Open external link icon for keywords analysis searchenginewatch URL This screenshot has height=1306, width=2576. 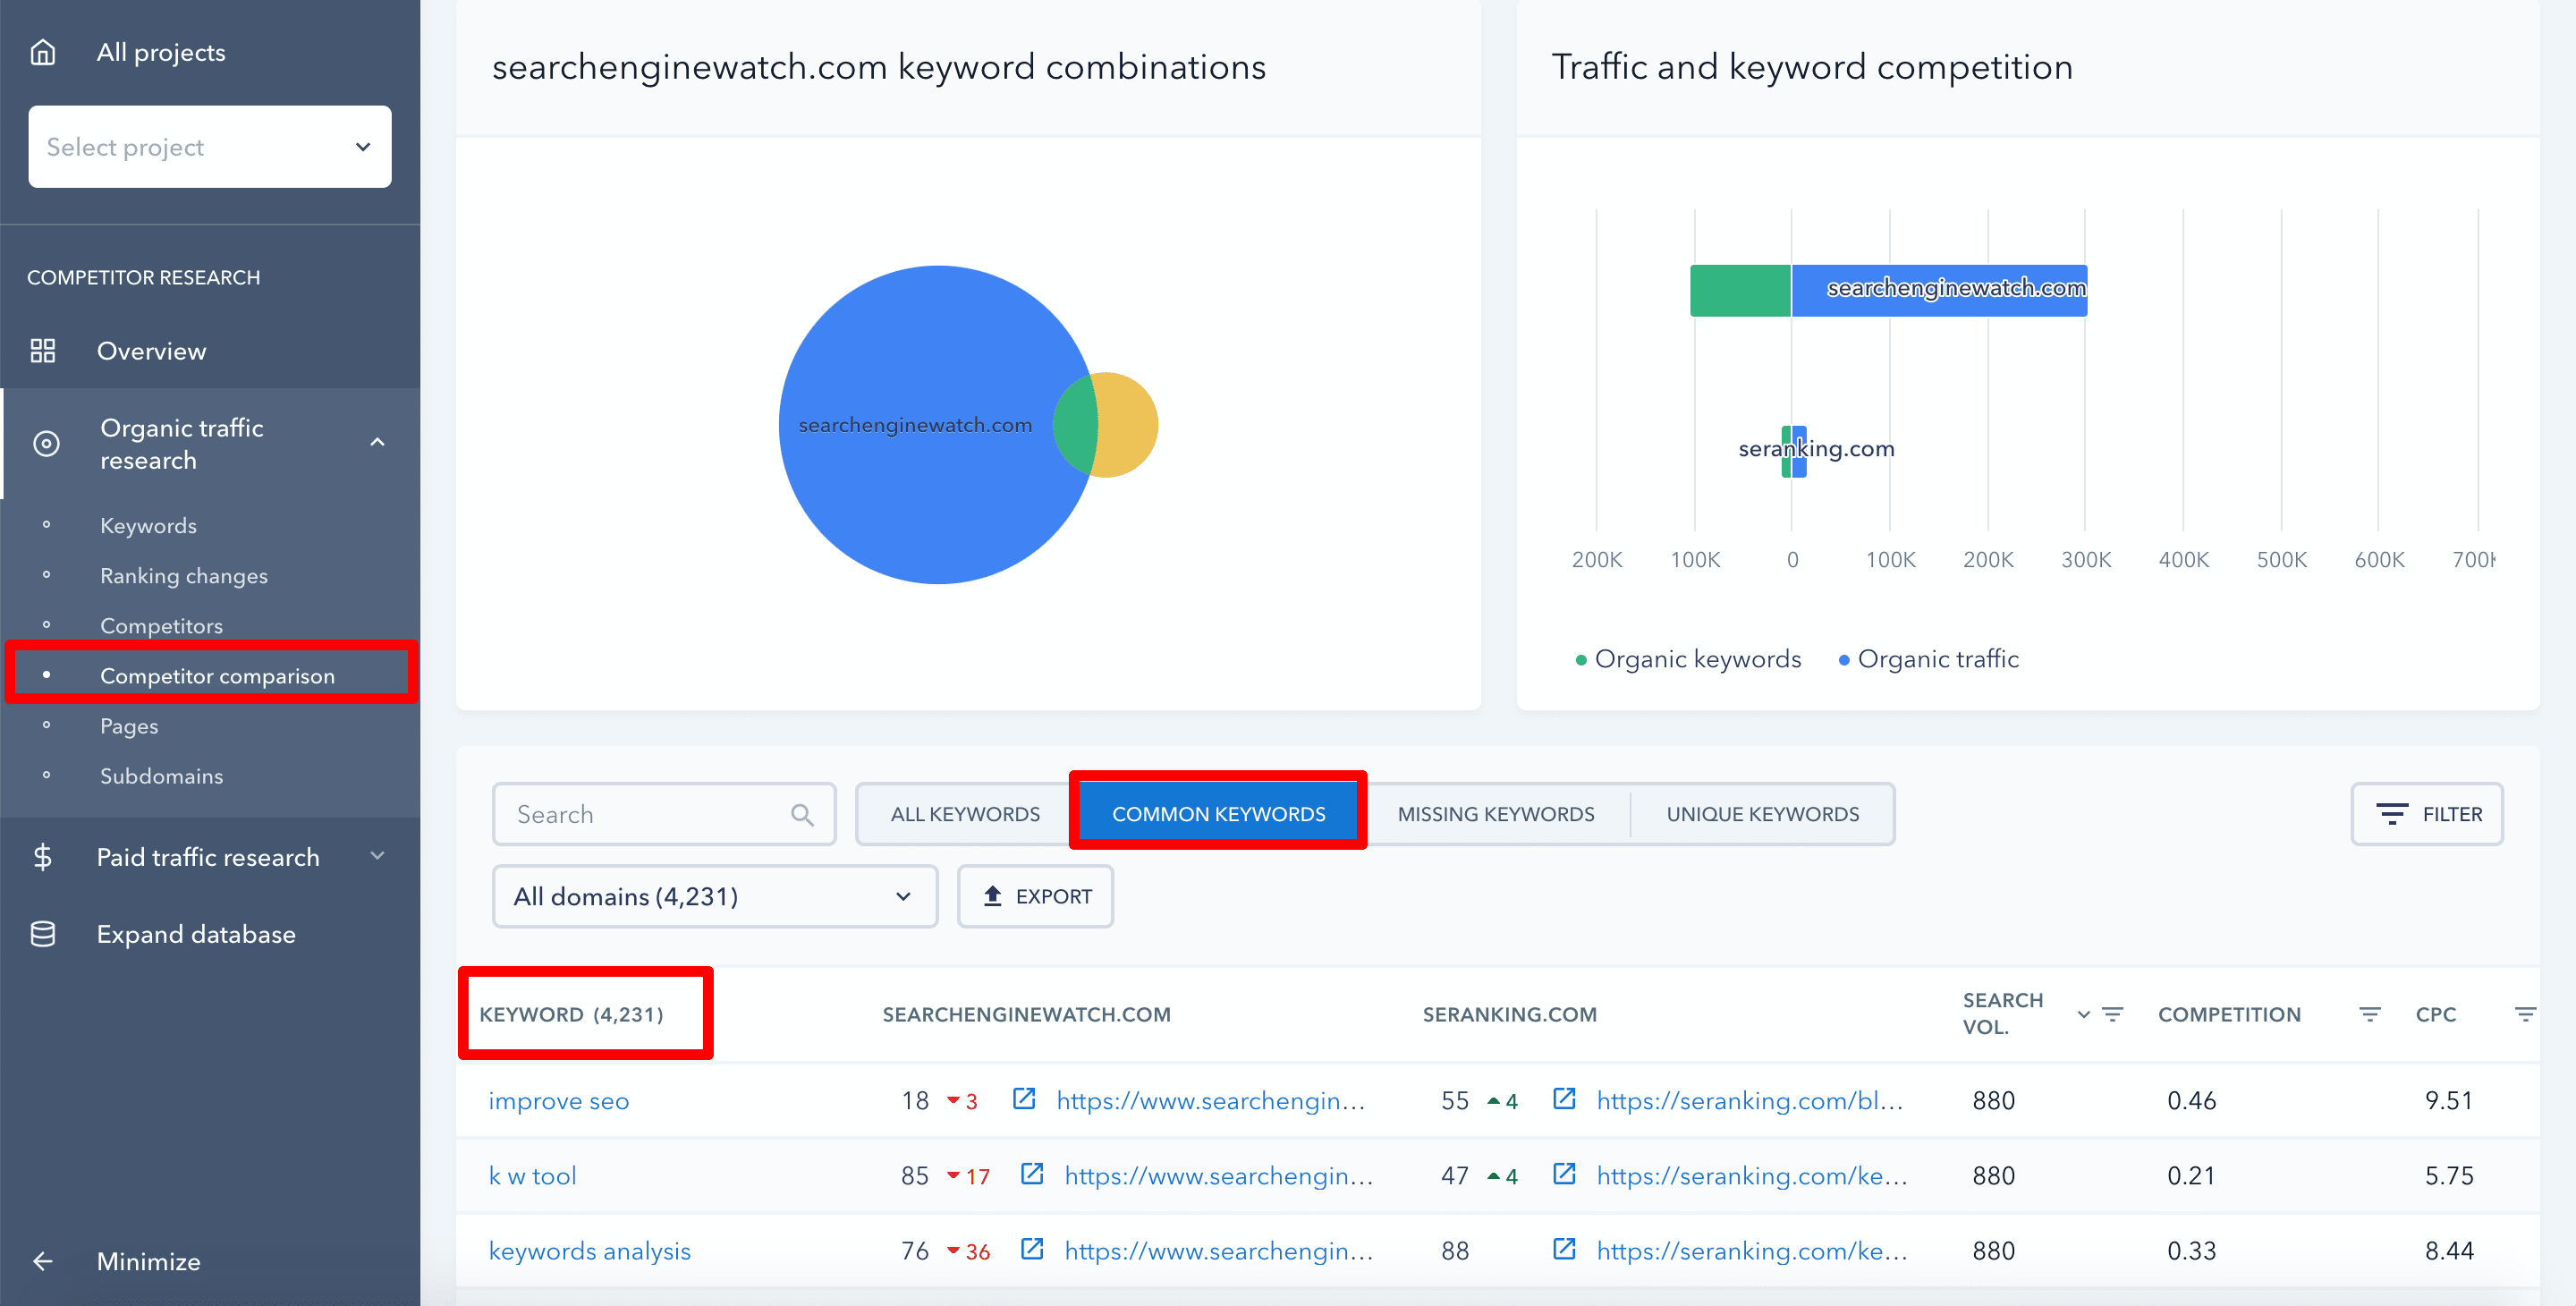coord(1032,1249)
